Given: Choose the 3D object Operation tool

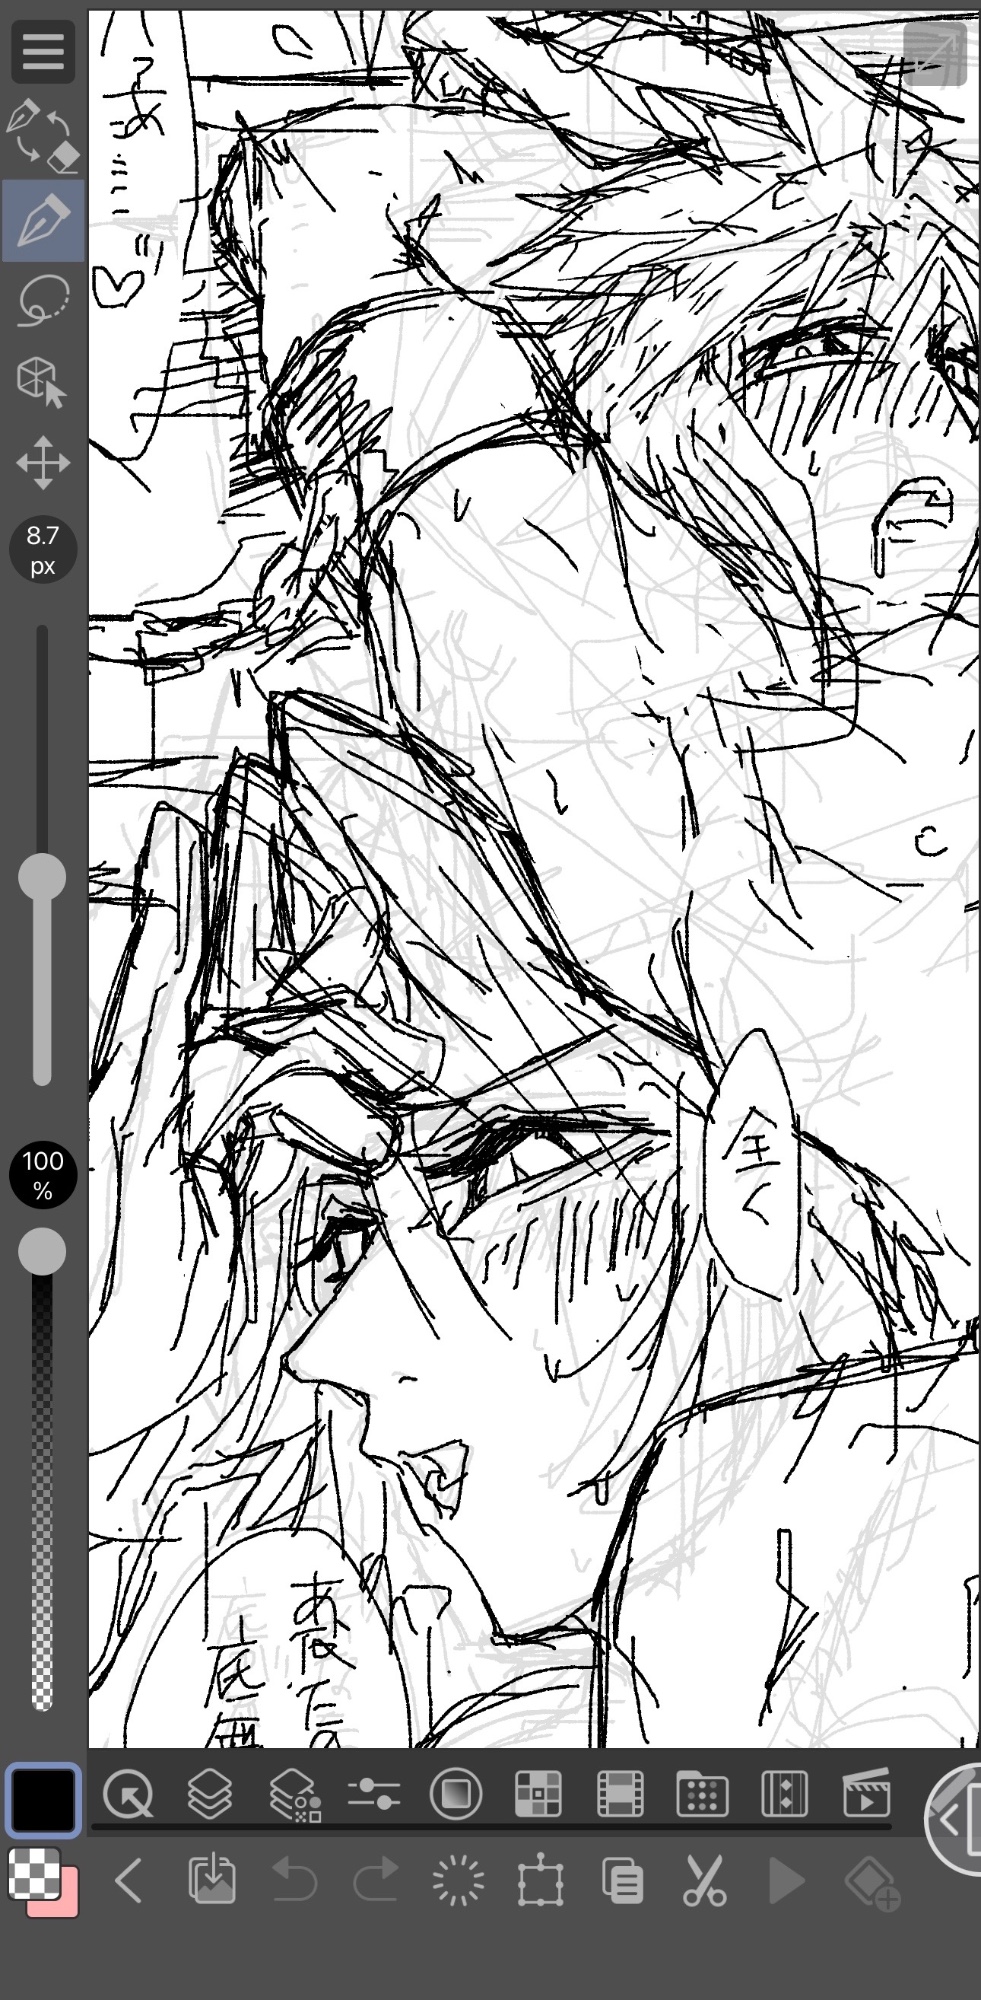Looking at the screenshot, I should (x=43, y=381).
